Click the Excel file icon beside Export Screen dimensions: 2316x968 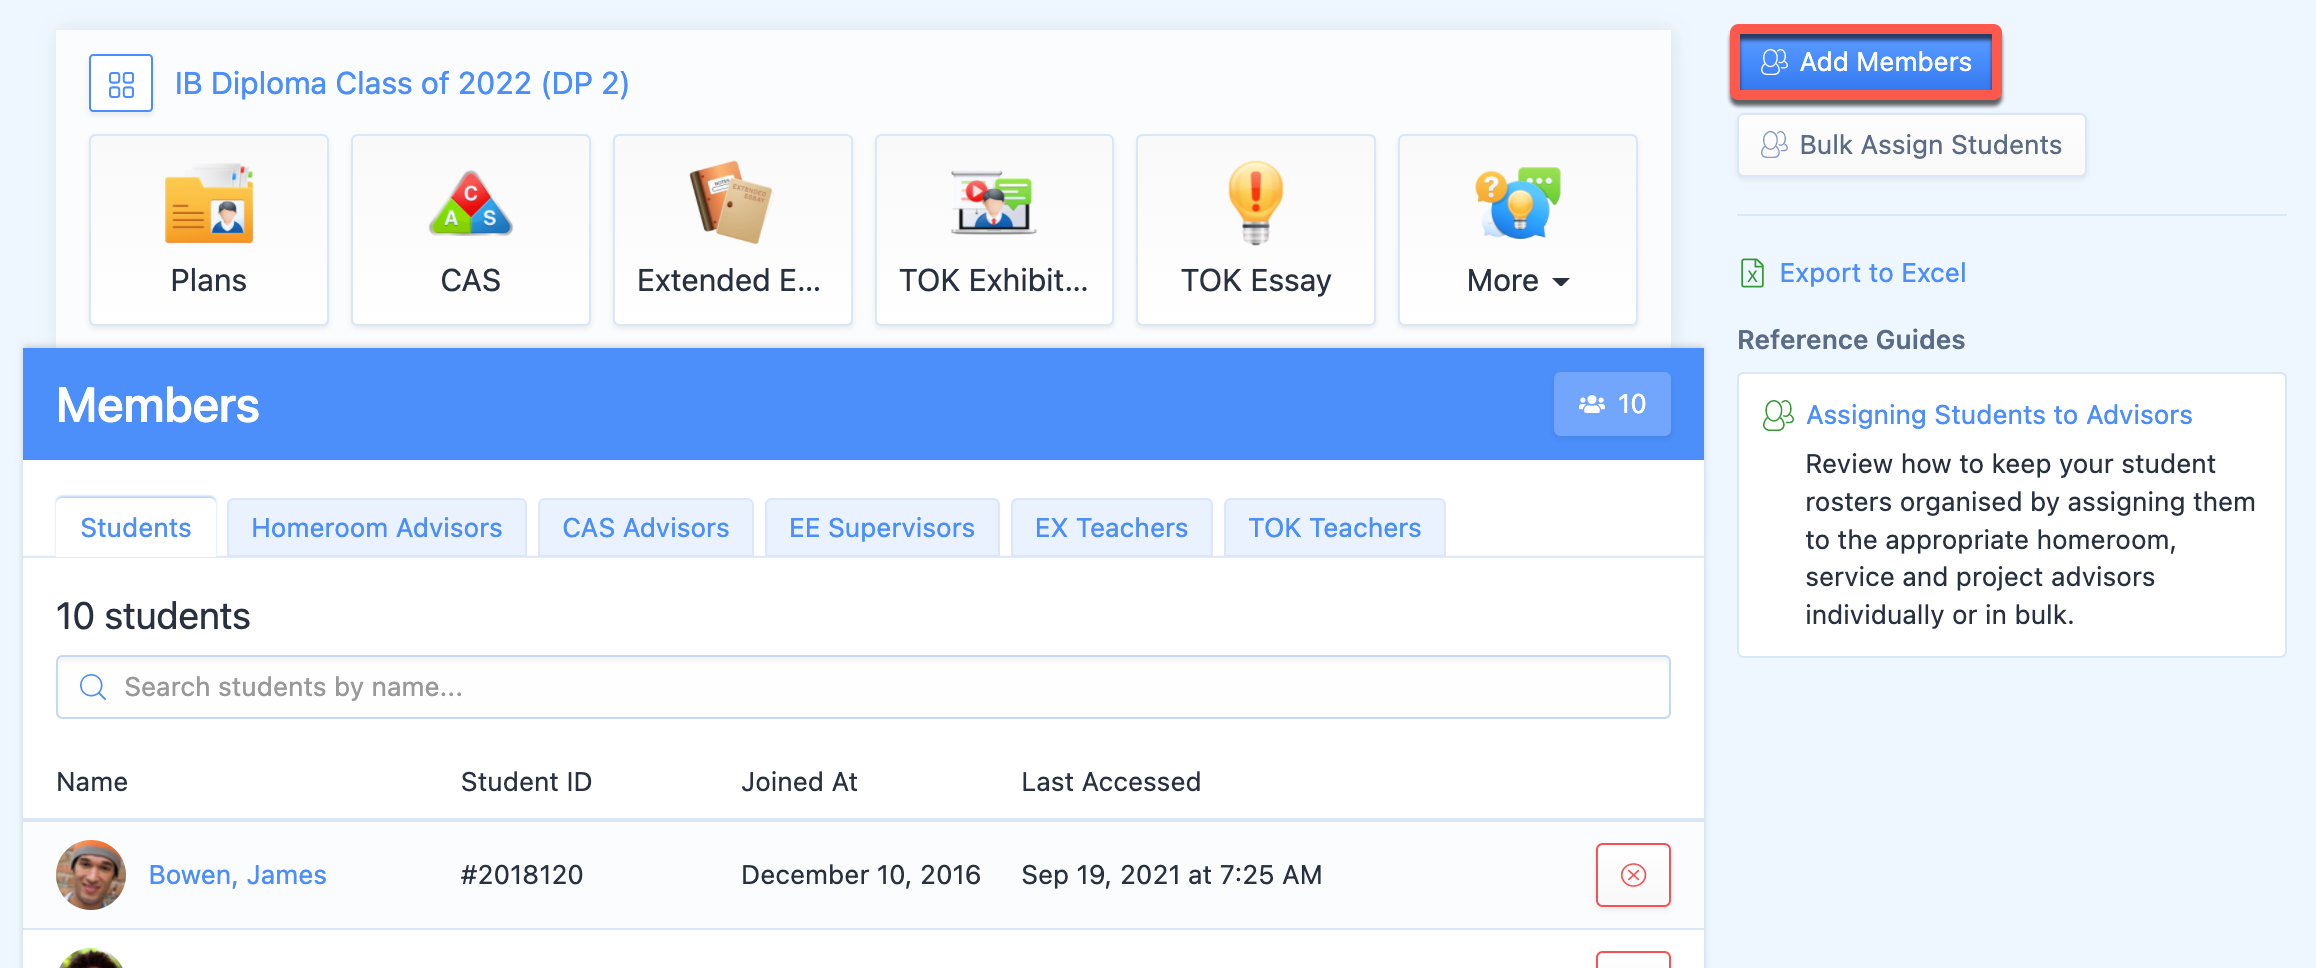[1753, 273]
